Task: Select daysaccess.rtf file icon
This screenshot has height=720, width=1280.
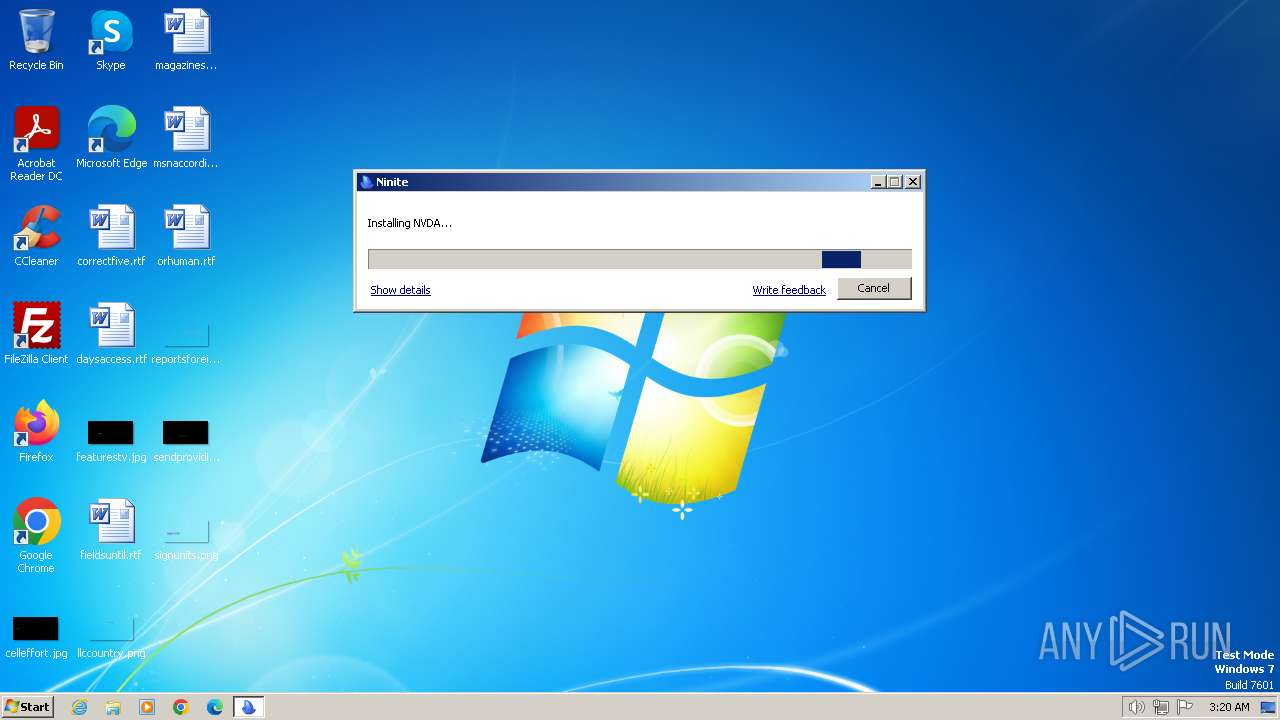Action: click(x=111, y=334)
